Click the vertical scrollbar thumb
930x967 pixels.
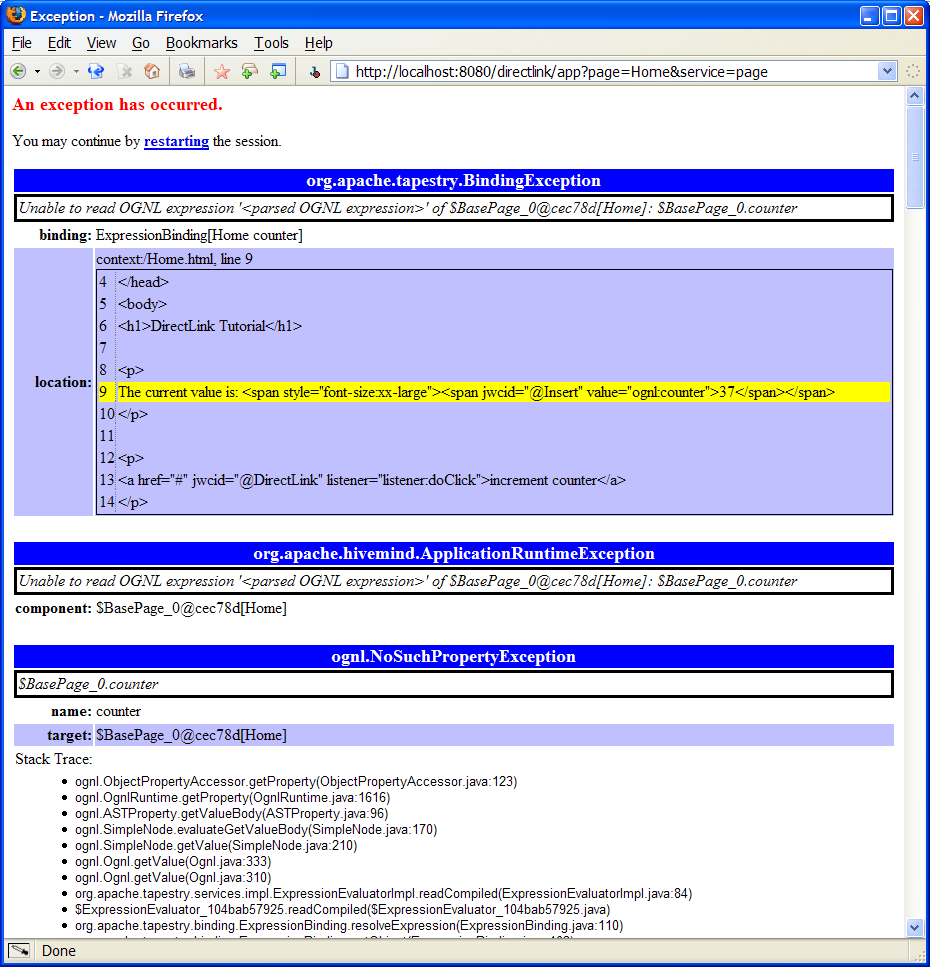[914, 156]
